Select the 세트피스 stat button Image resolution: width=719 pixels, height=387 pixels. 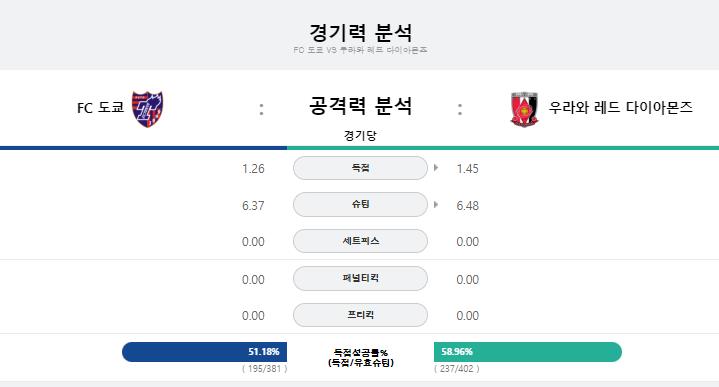[x=360, y=241]
